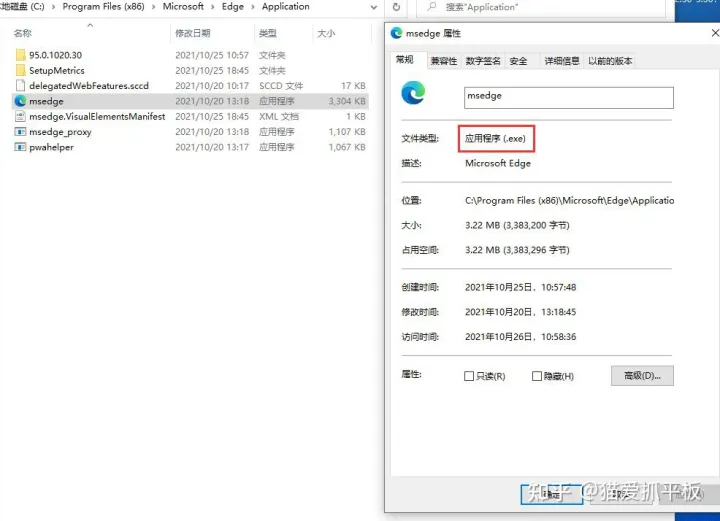Click Edge in the breadcrumb path
Screen dimensions: 720x521
233,7
